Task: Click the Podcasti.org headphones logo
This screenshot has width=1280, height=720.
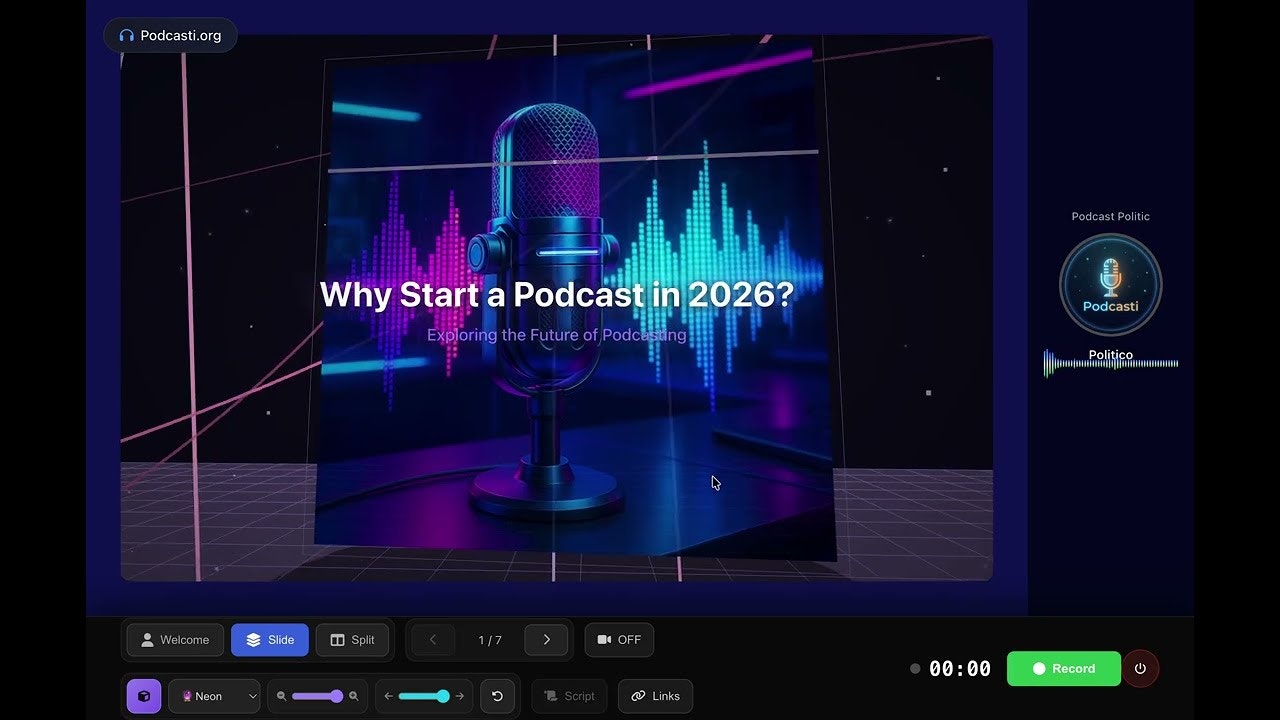Action: coord(169,35)
